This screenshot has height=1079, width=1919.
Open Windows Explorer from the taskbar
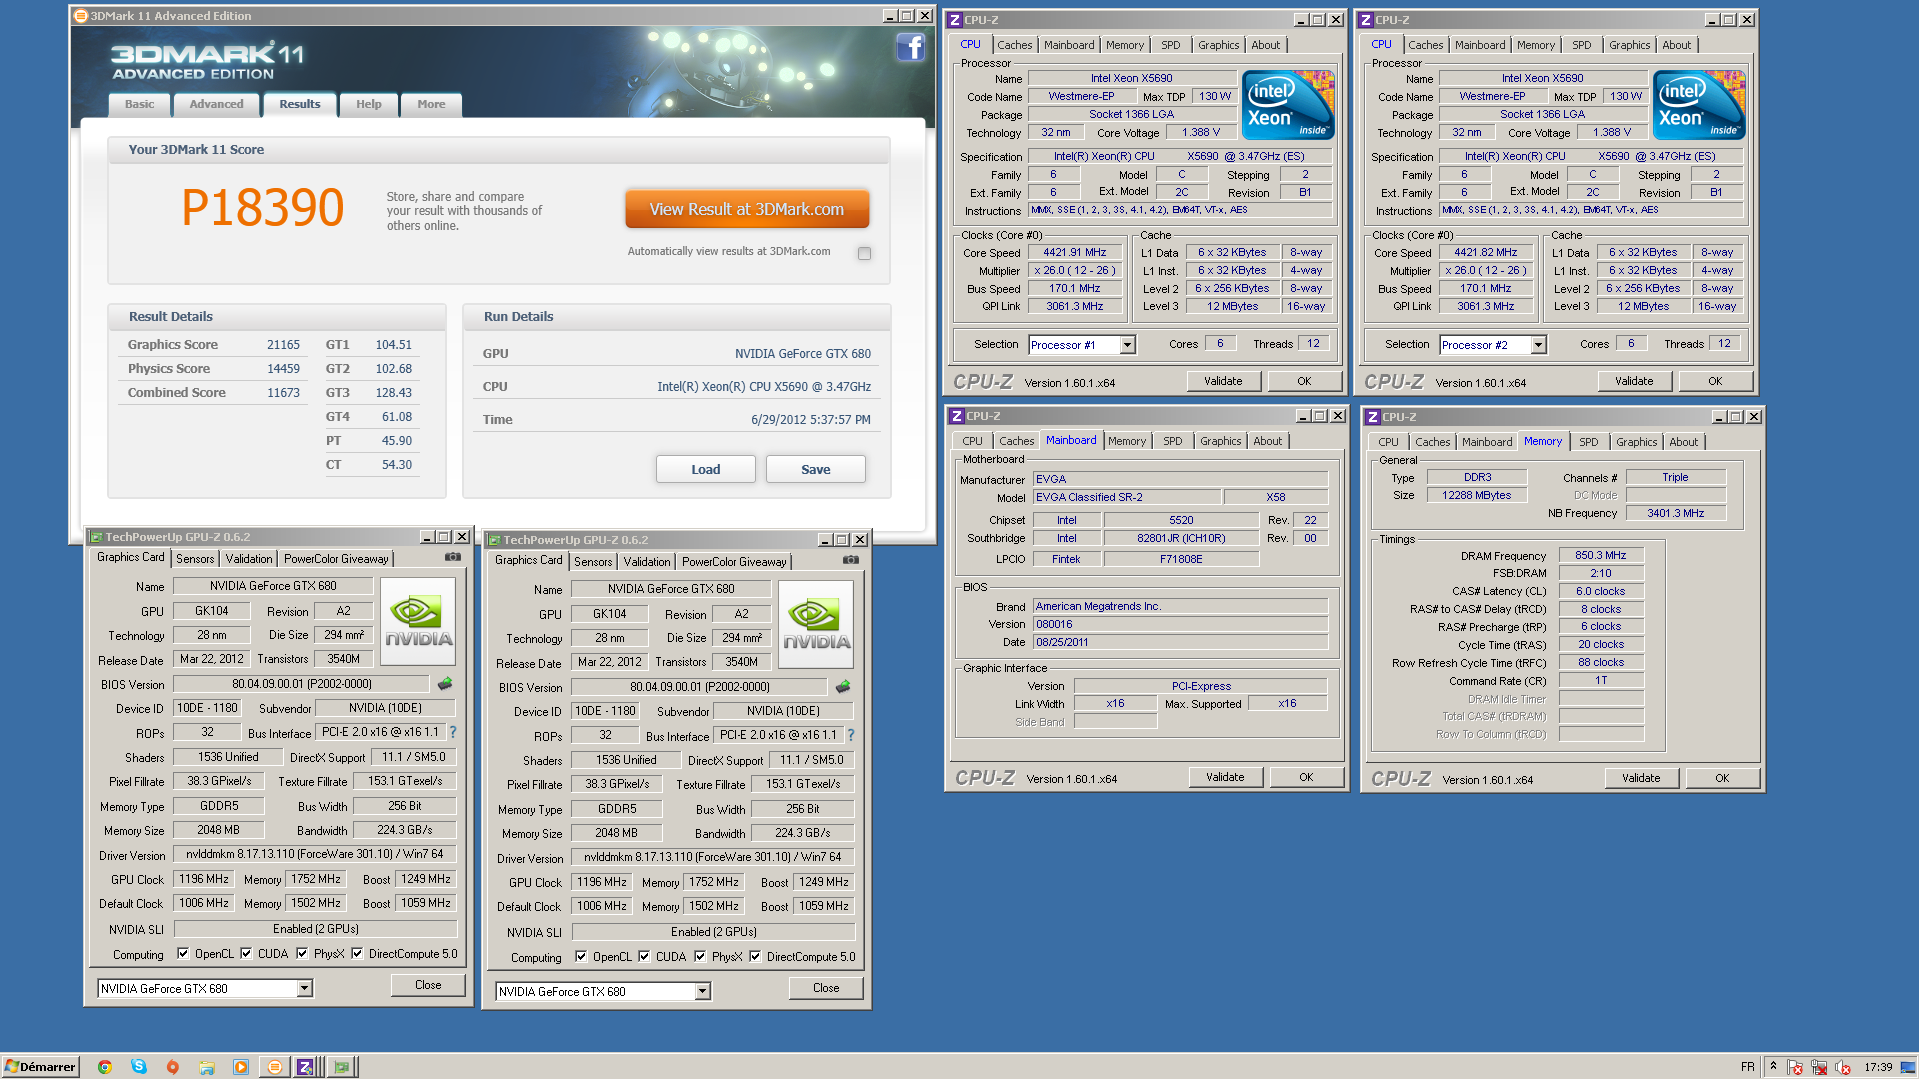click(x=206, y=1067)
